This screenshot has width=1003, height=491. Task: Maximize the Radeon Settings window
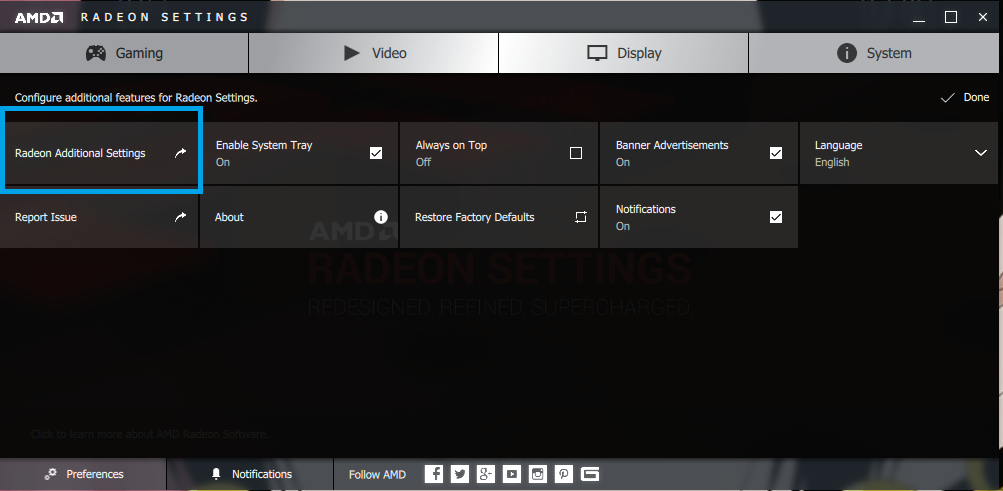(x=951, y=17)
